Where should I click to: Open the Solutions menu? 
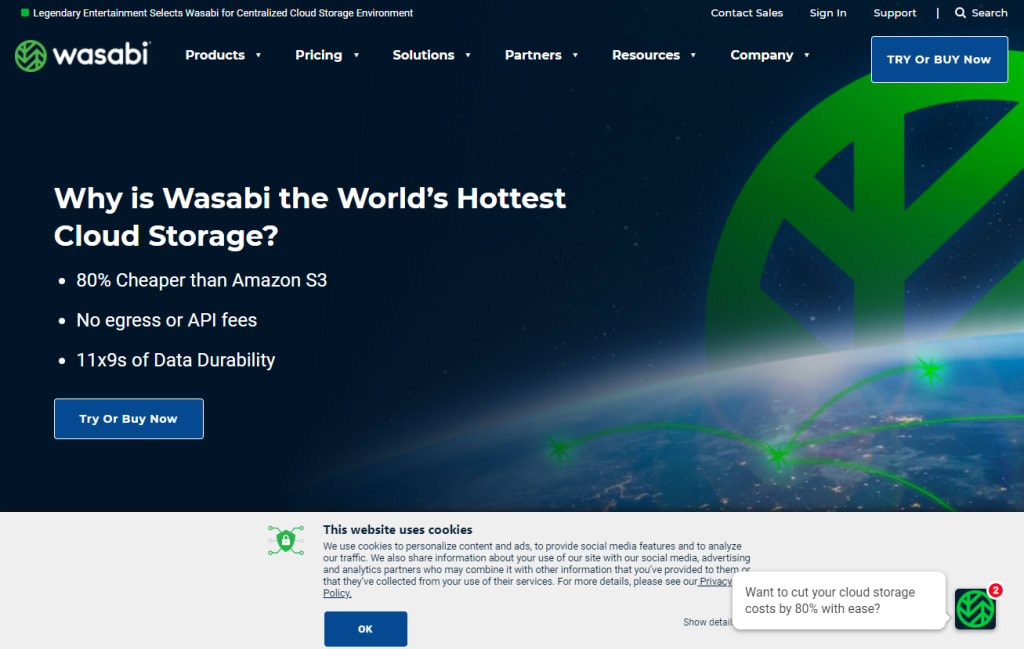[x=423, y=55]
